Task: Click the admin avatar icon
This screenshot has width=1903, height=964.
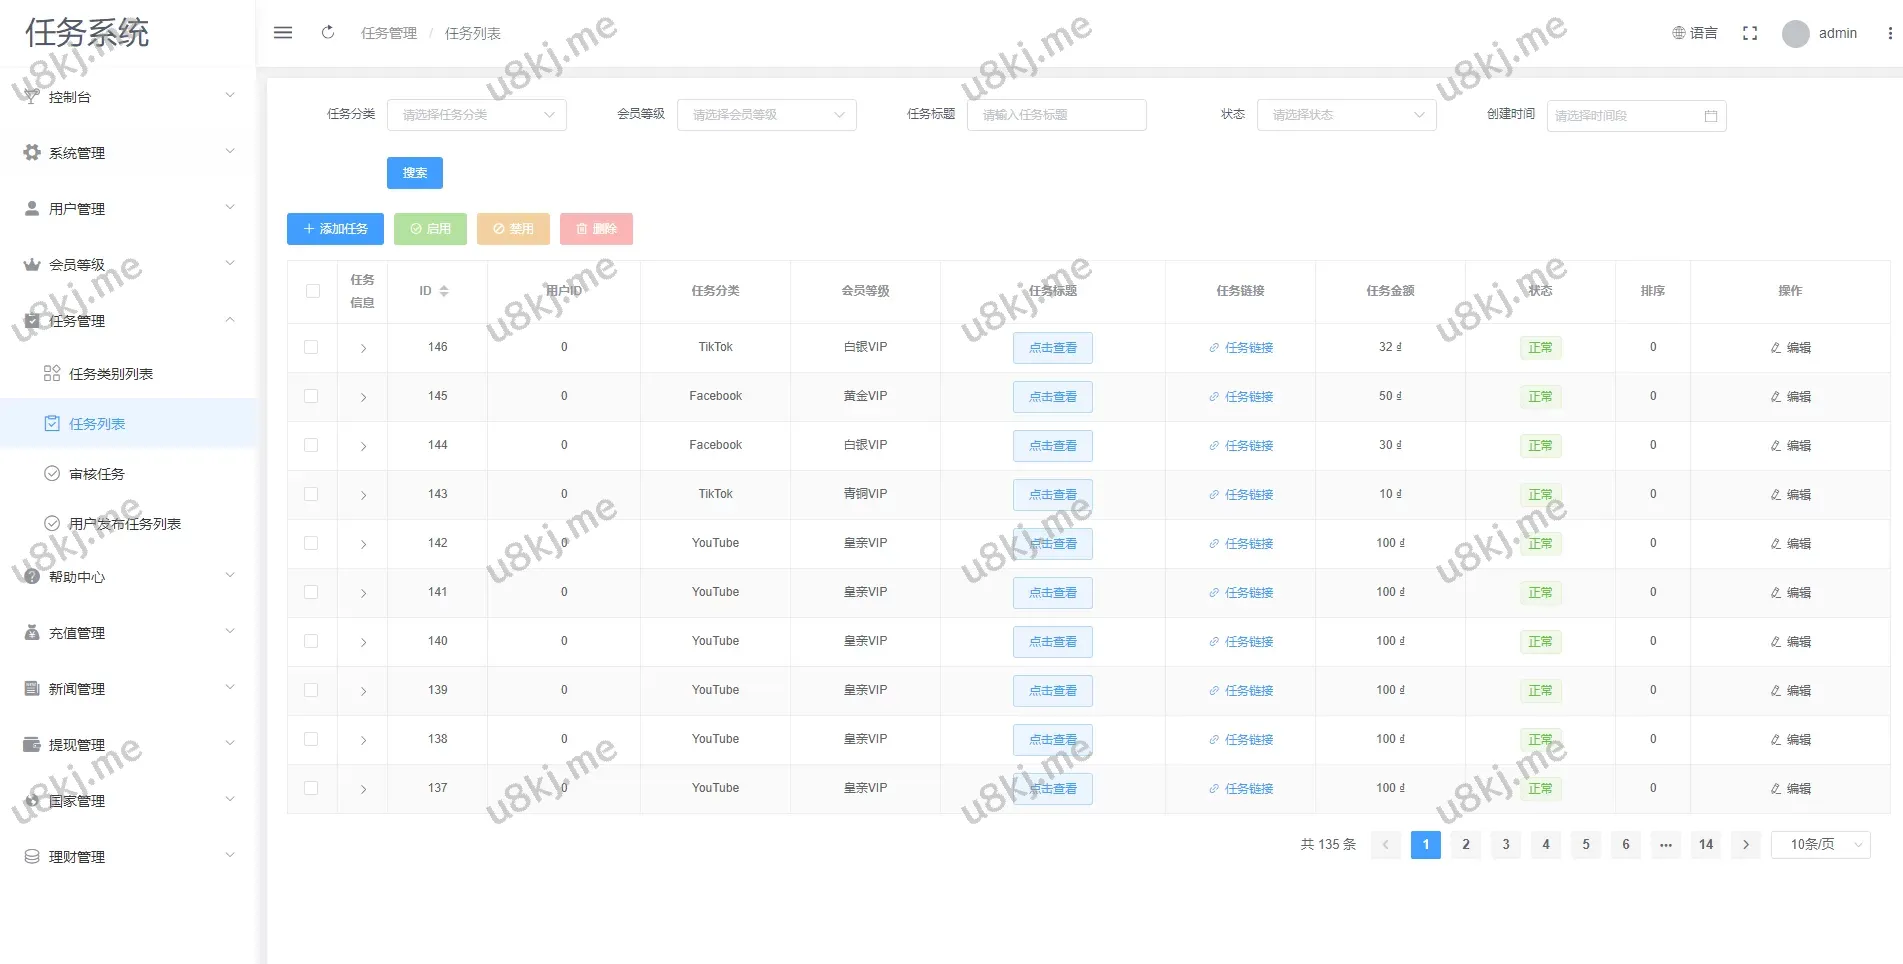Action: tap(1795, 34)
